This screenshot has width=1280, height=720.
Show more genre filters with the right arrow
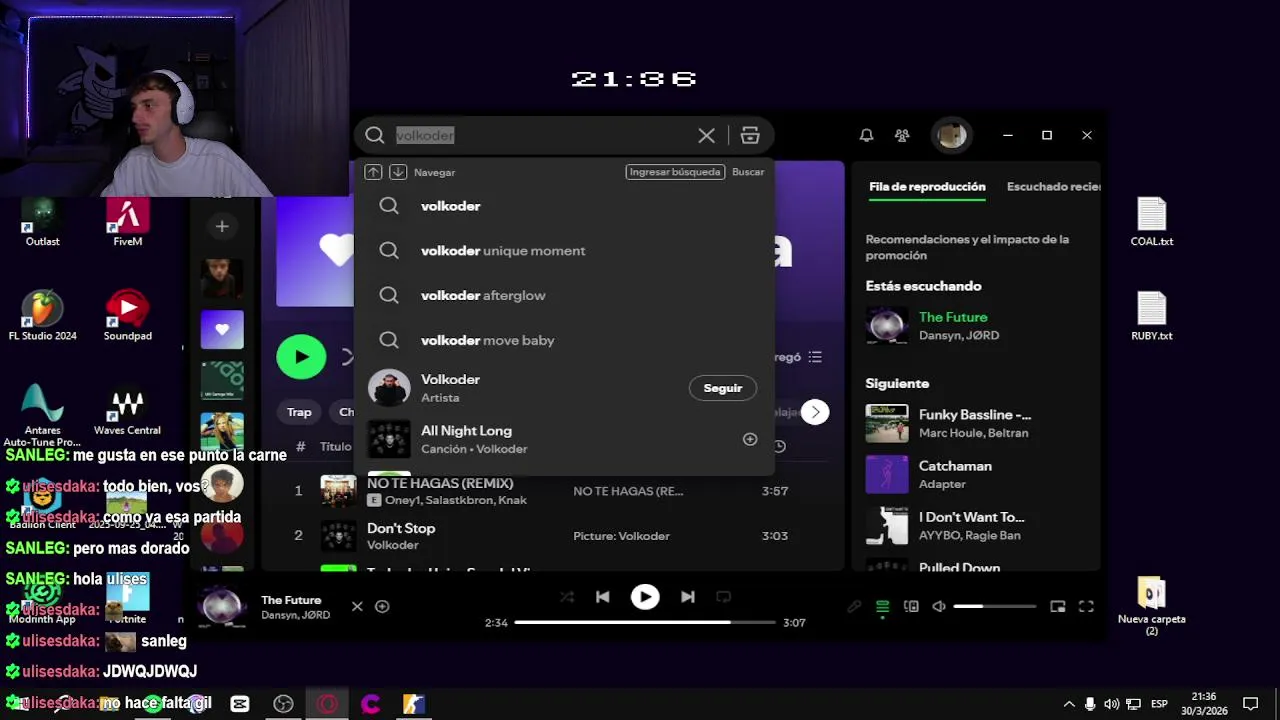(815, 412)
